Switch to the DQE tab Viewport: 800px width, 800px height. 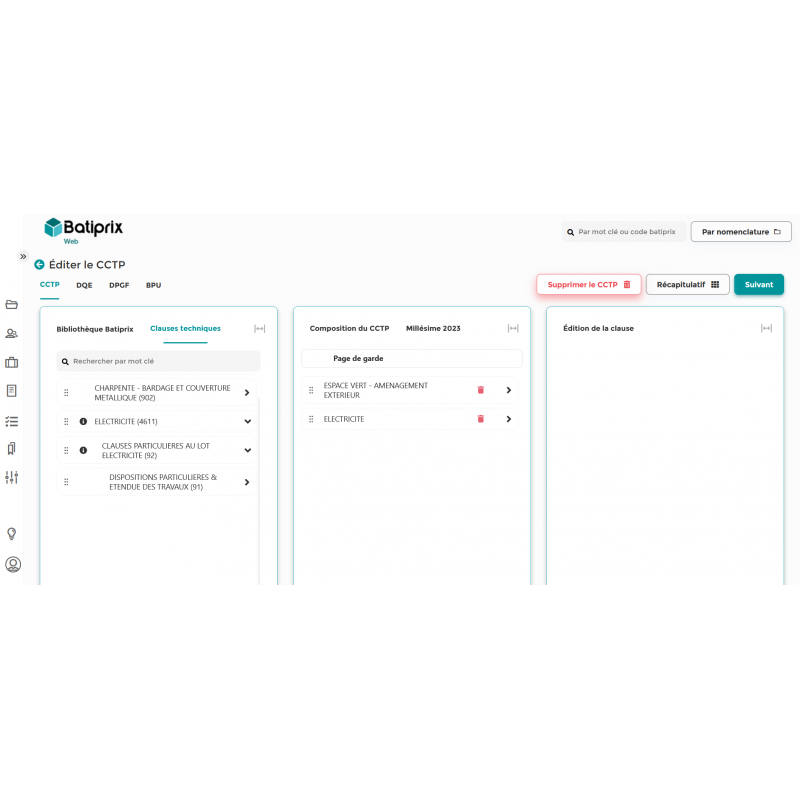click(84, 285)
